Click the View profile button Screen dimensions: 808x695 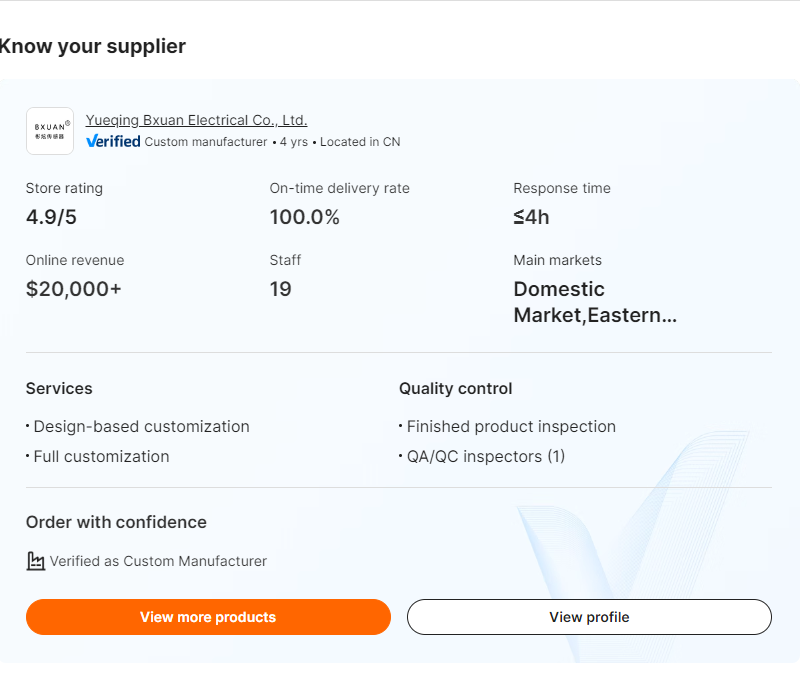589,617
